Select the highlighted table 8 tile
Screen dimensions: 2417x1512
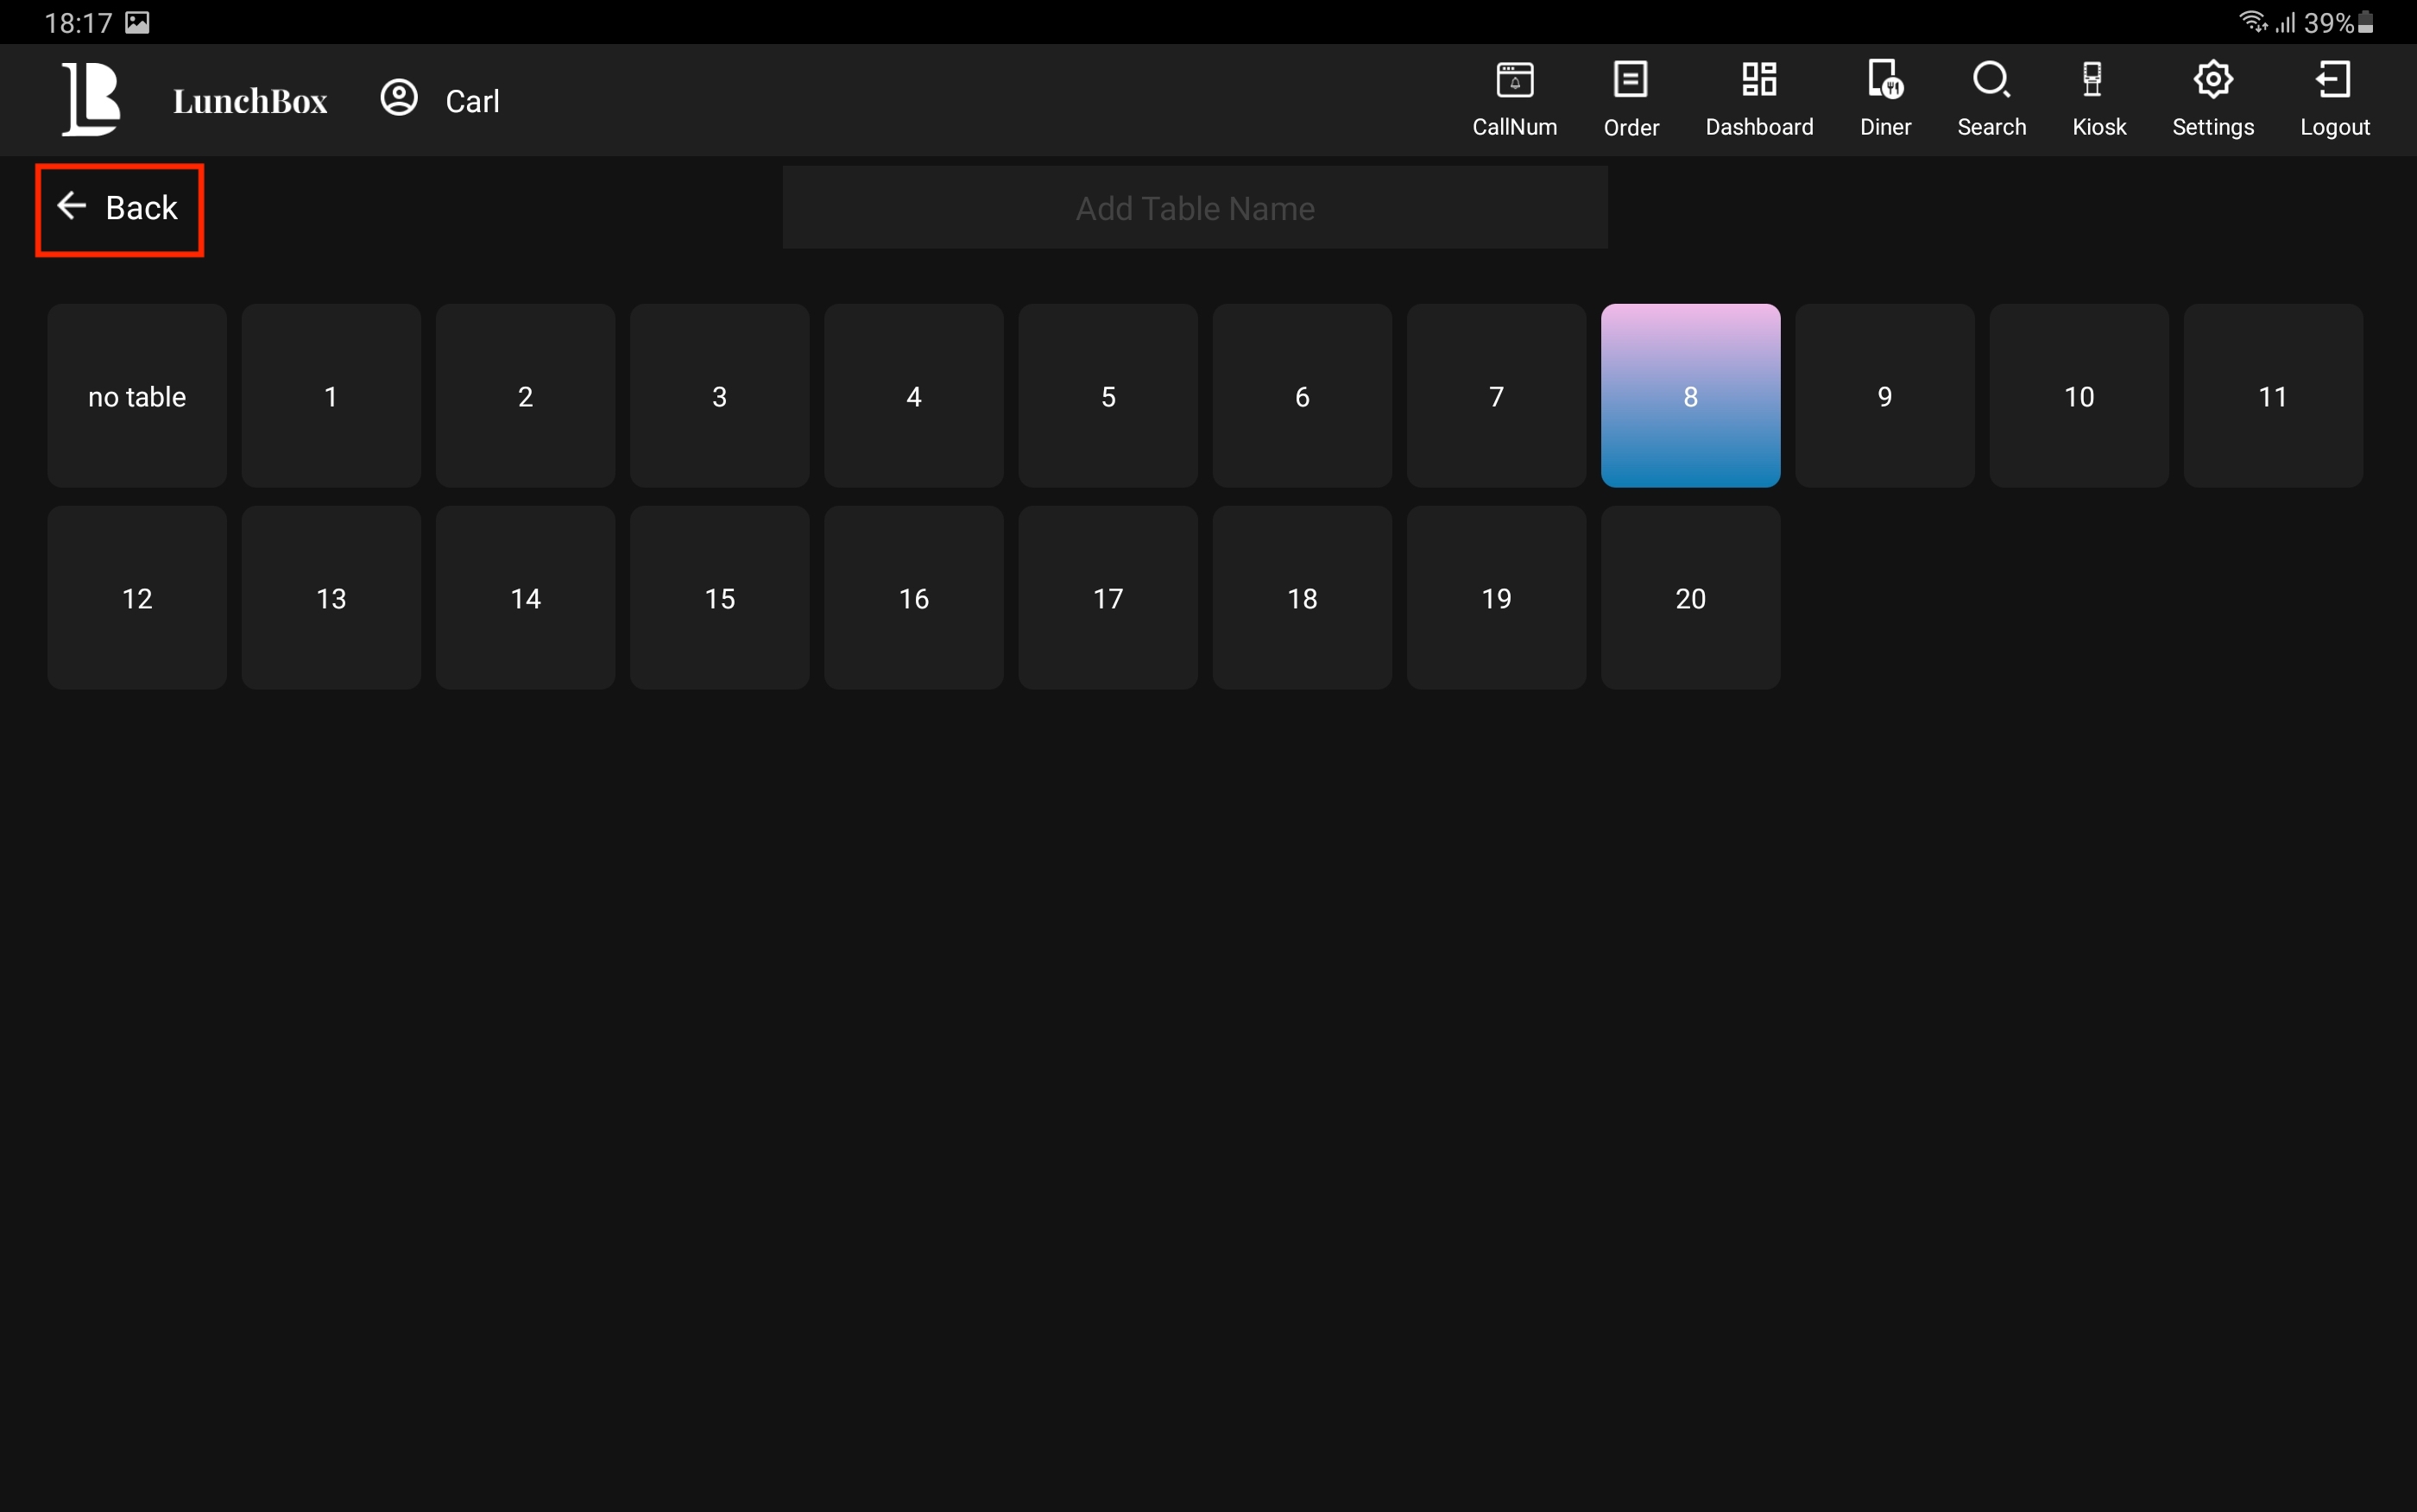tap(1689, 396)
